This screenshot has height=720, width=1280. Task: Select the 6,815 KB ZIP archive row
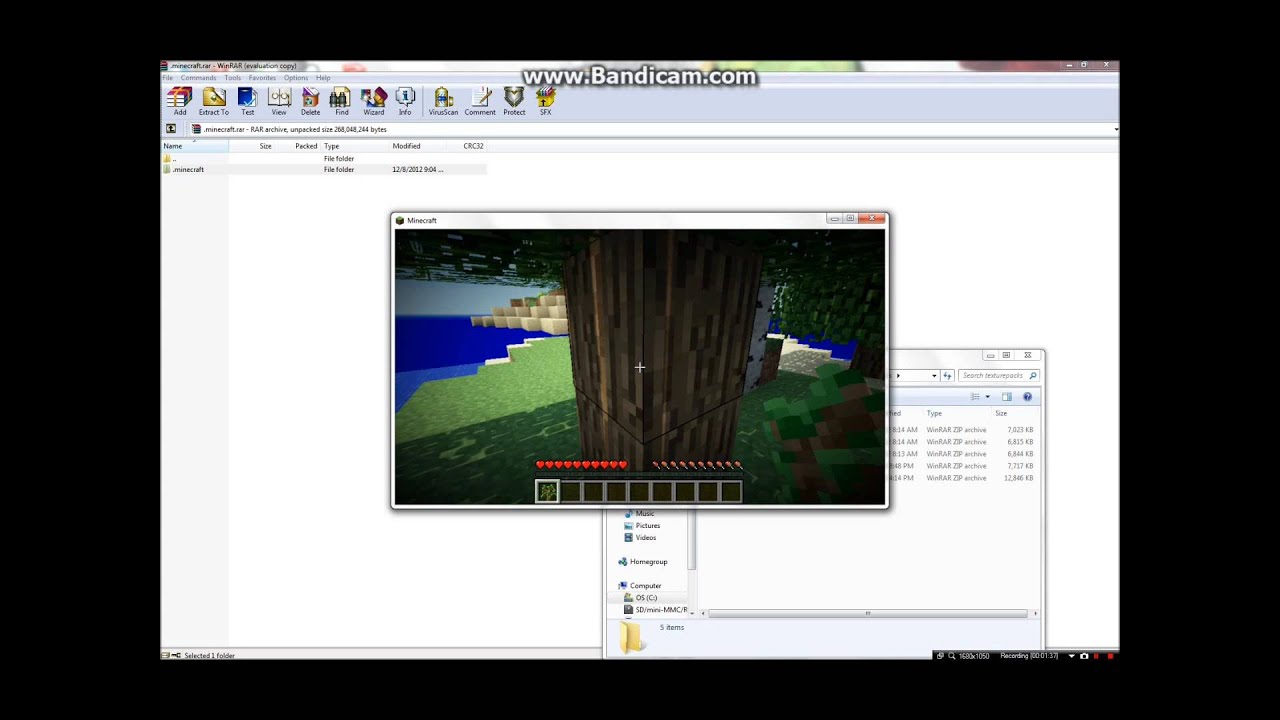point(964,442)
